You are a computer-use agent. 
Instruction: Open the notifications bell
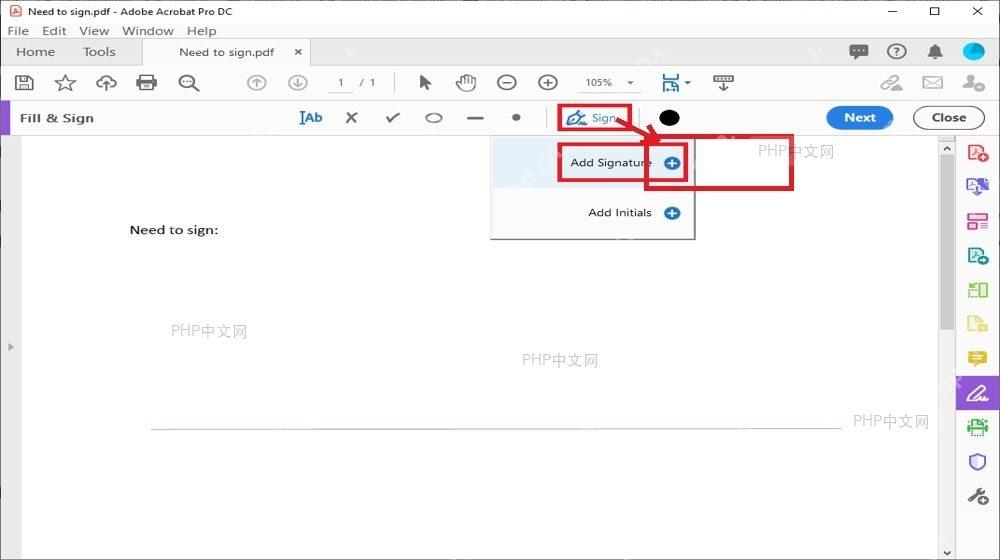(935, 52)
